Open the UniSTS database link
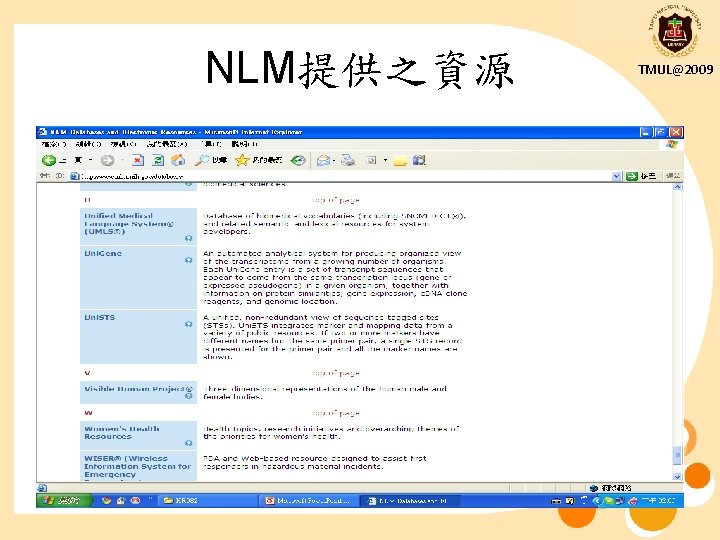 [100, 318]
